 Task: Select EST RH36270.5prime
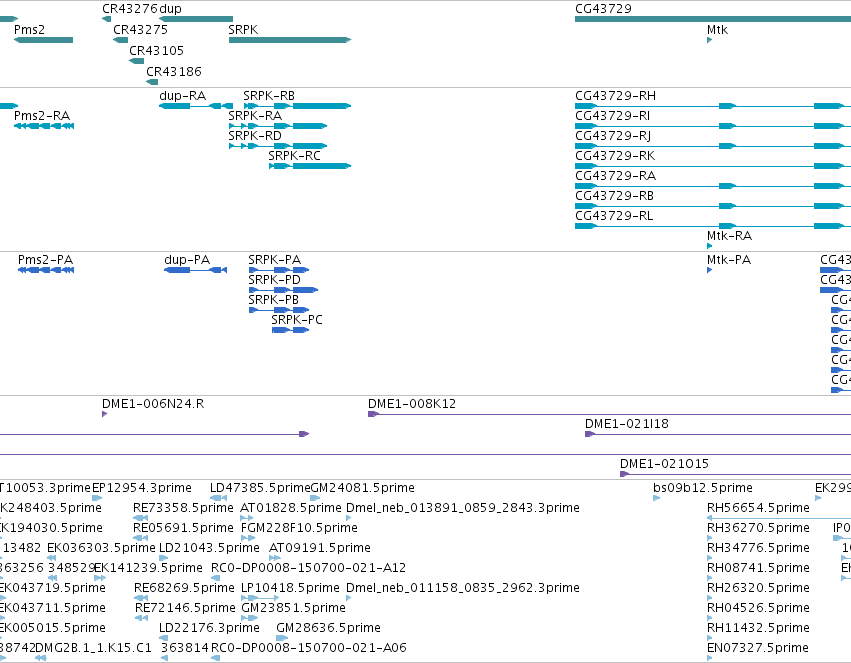(x=709, y=538)
